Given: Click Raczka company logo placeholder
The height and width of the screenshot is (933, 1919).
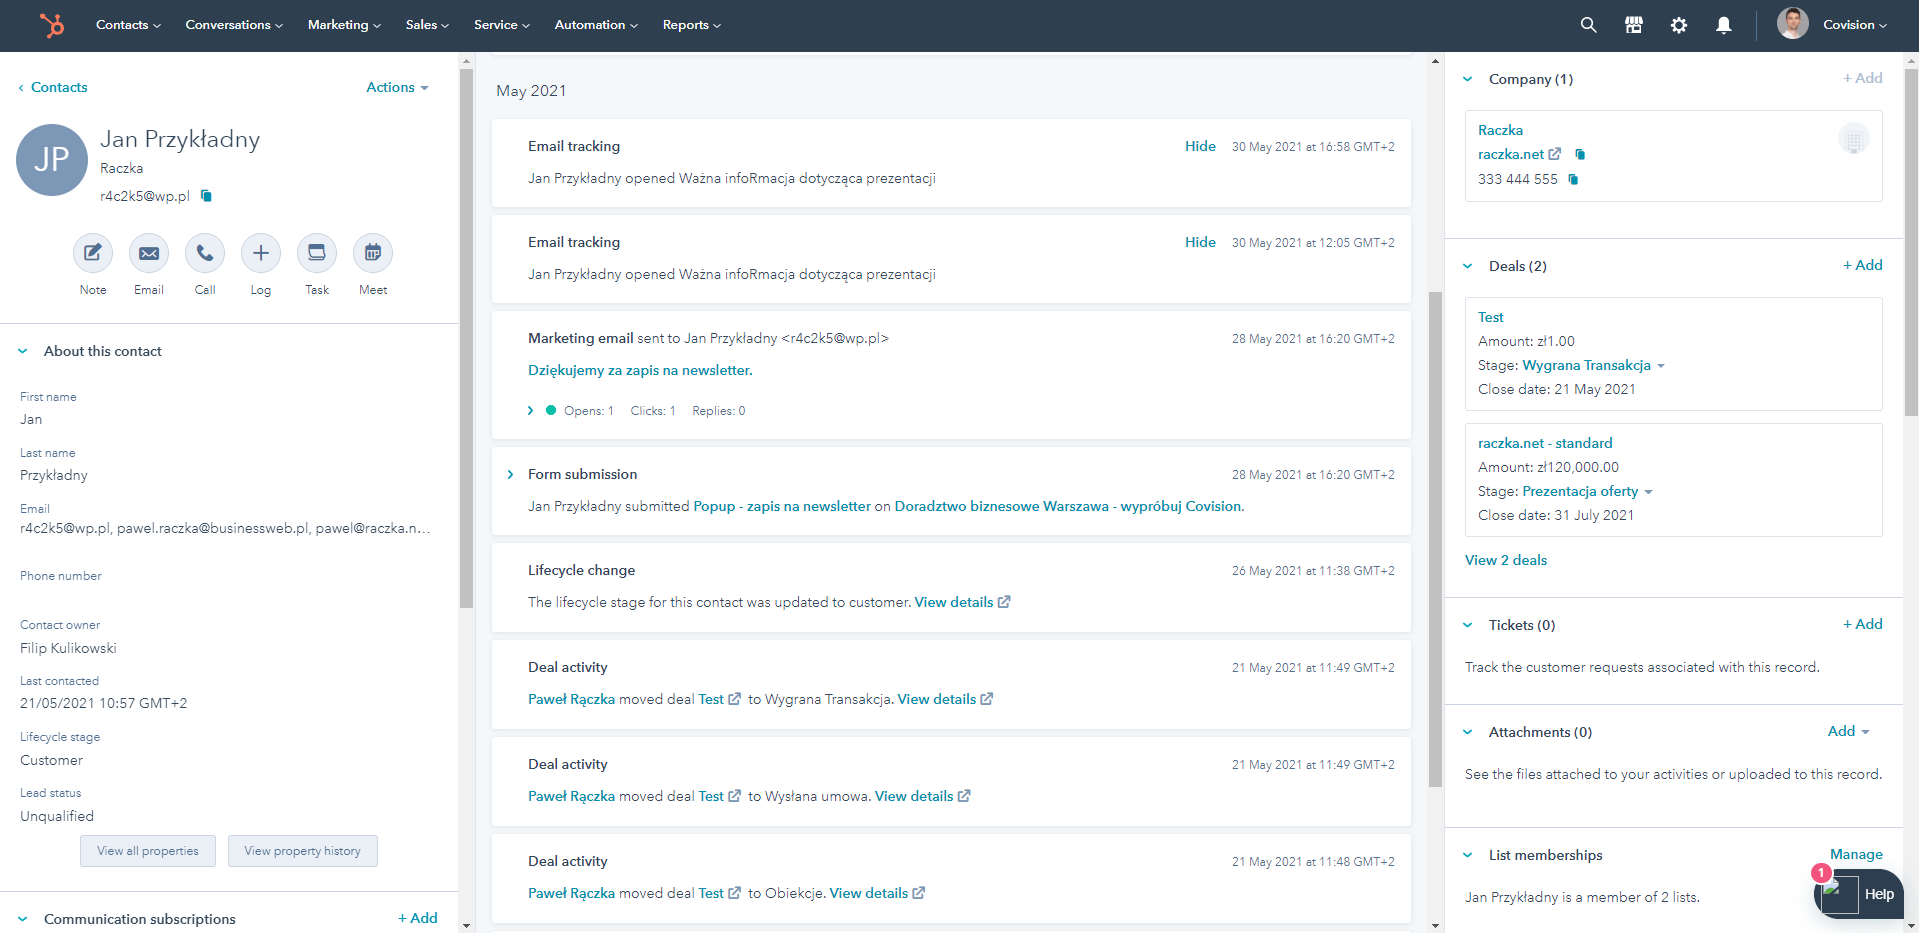Looking at the screenshot, I should coord(1854,139).
